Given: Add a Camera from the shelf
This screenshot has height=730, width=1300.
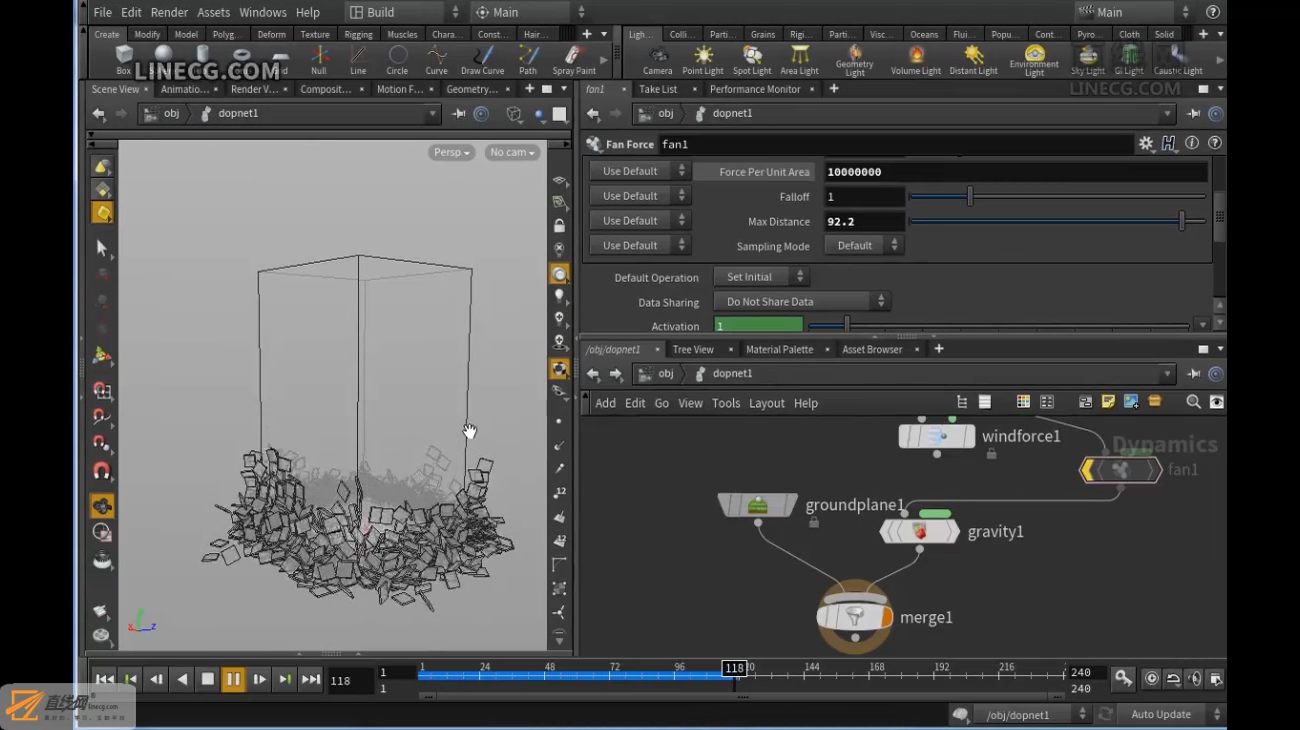Looking at the screenshot, I should click(x=657, y=59).
